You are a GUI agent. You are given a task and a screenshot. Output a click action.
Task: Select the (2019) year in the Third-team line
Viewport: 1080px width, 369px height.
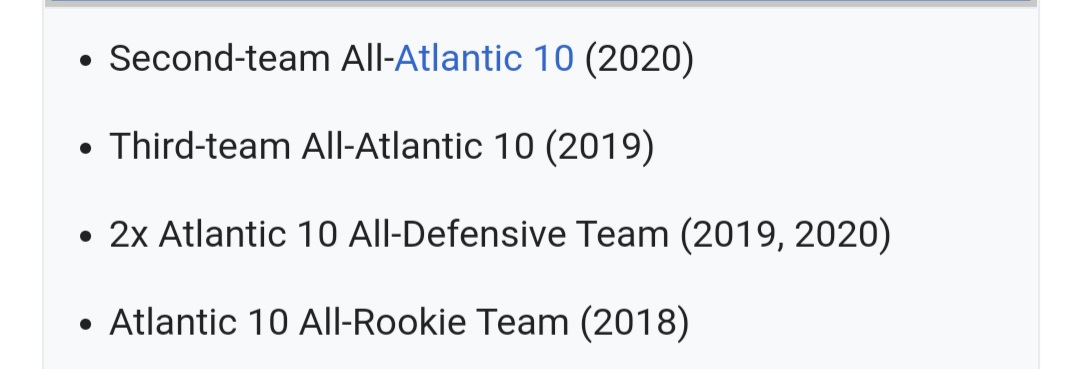(599, 147)
